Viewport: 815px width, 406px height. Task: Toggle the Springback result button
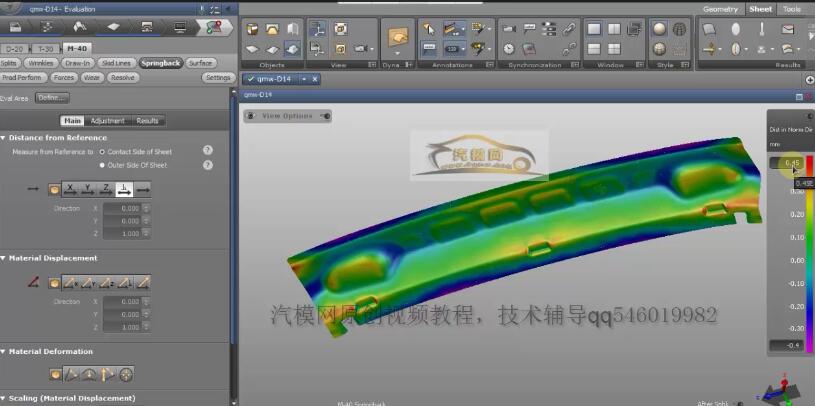tap(160, 63)
